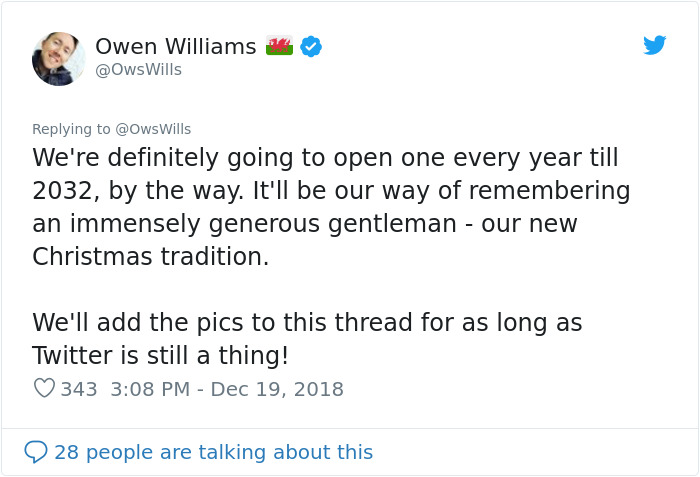Viewport: 700px width, 477px height.
Task: Click the words "Christmas tradition" in tweet
Action: pos(150,256)
